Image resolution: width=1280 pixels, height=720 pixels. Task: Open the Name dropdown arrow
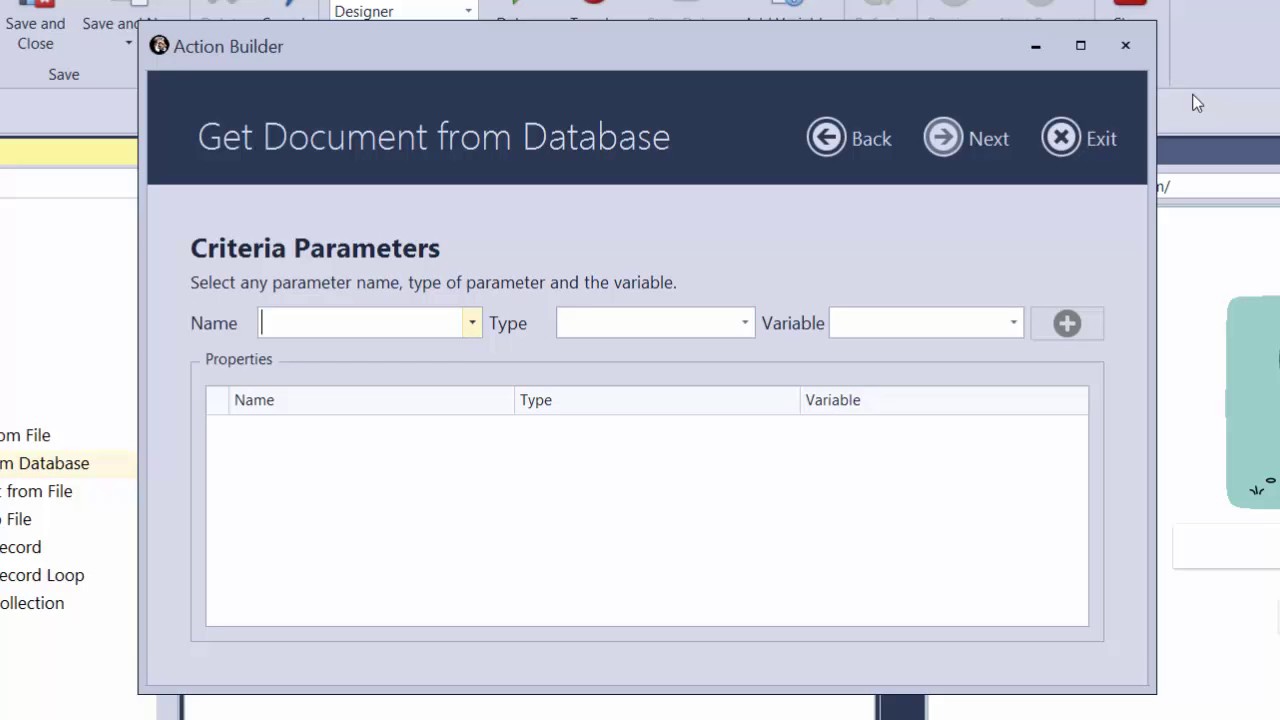coord(471,323)
